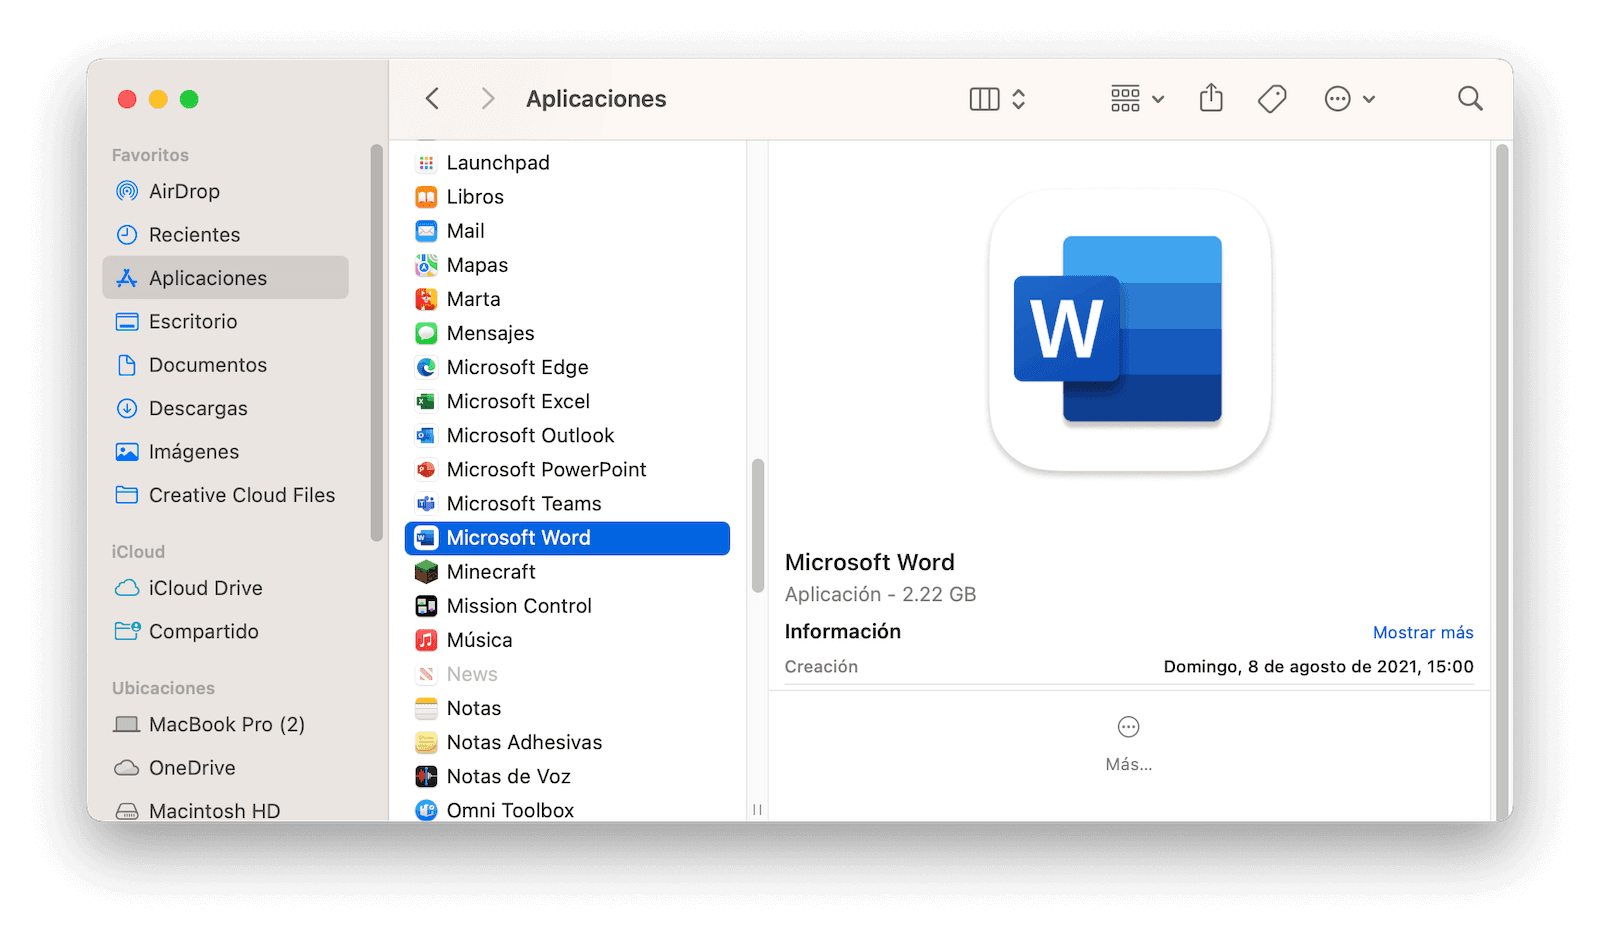This screenshot has width=1600, height=936.
Task: Select Microsoft Edge in the list
Action: (x=517, y=367)
